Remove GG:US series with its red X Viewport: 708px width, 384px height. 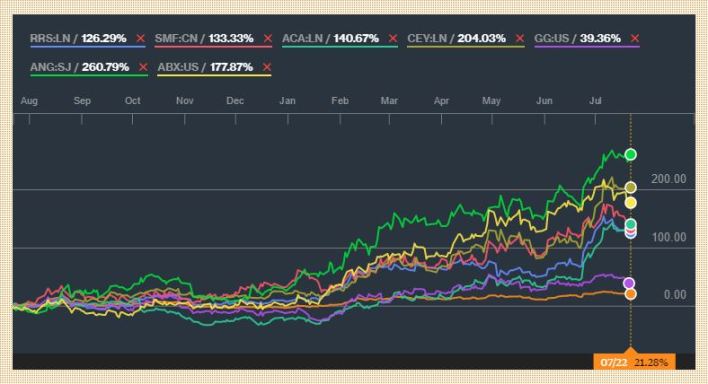coord(635,38)
